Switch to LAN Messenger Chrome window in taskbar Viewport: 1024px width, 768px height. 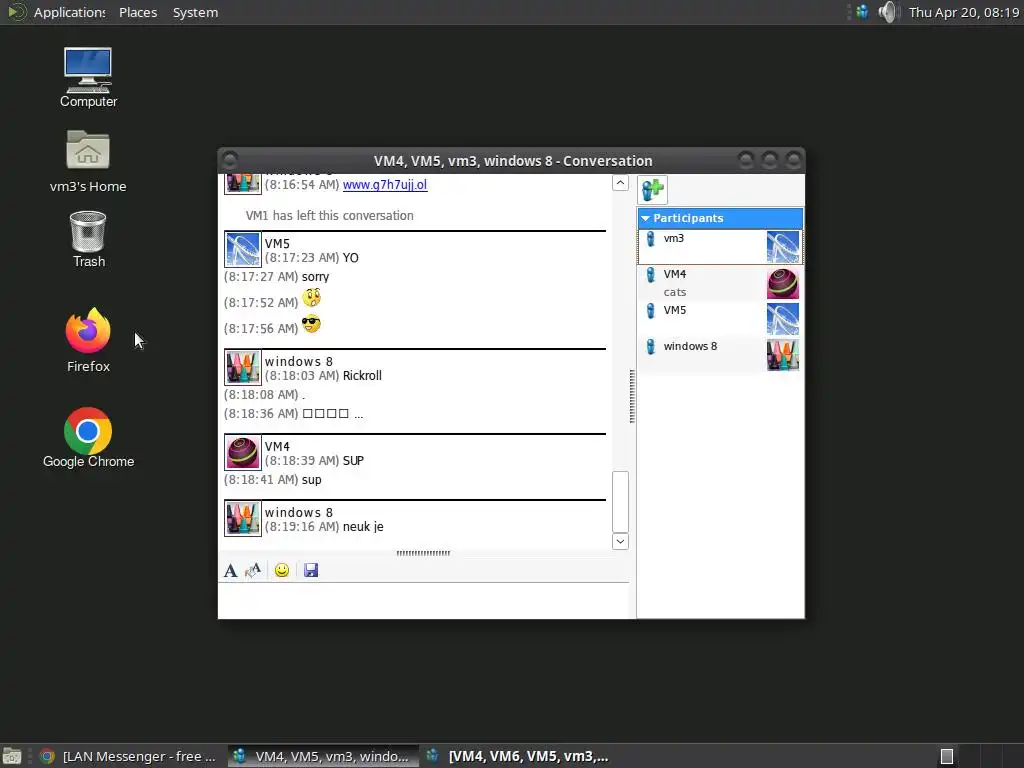click(128, 756)
